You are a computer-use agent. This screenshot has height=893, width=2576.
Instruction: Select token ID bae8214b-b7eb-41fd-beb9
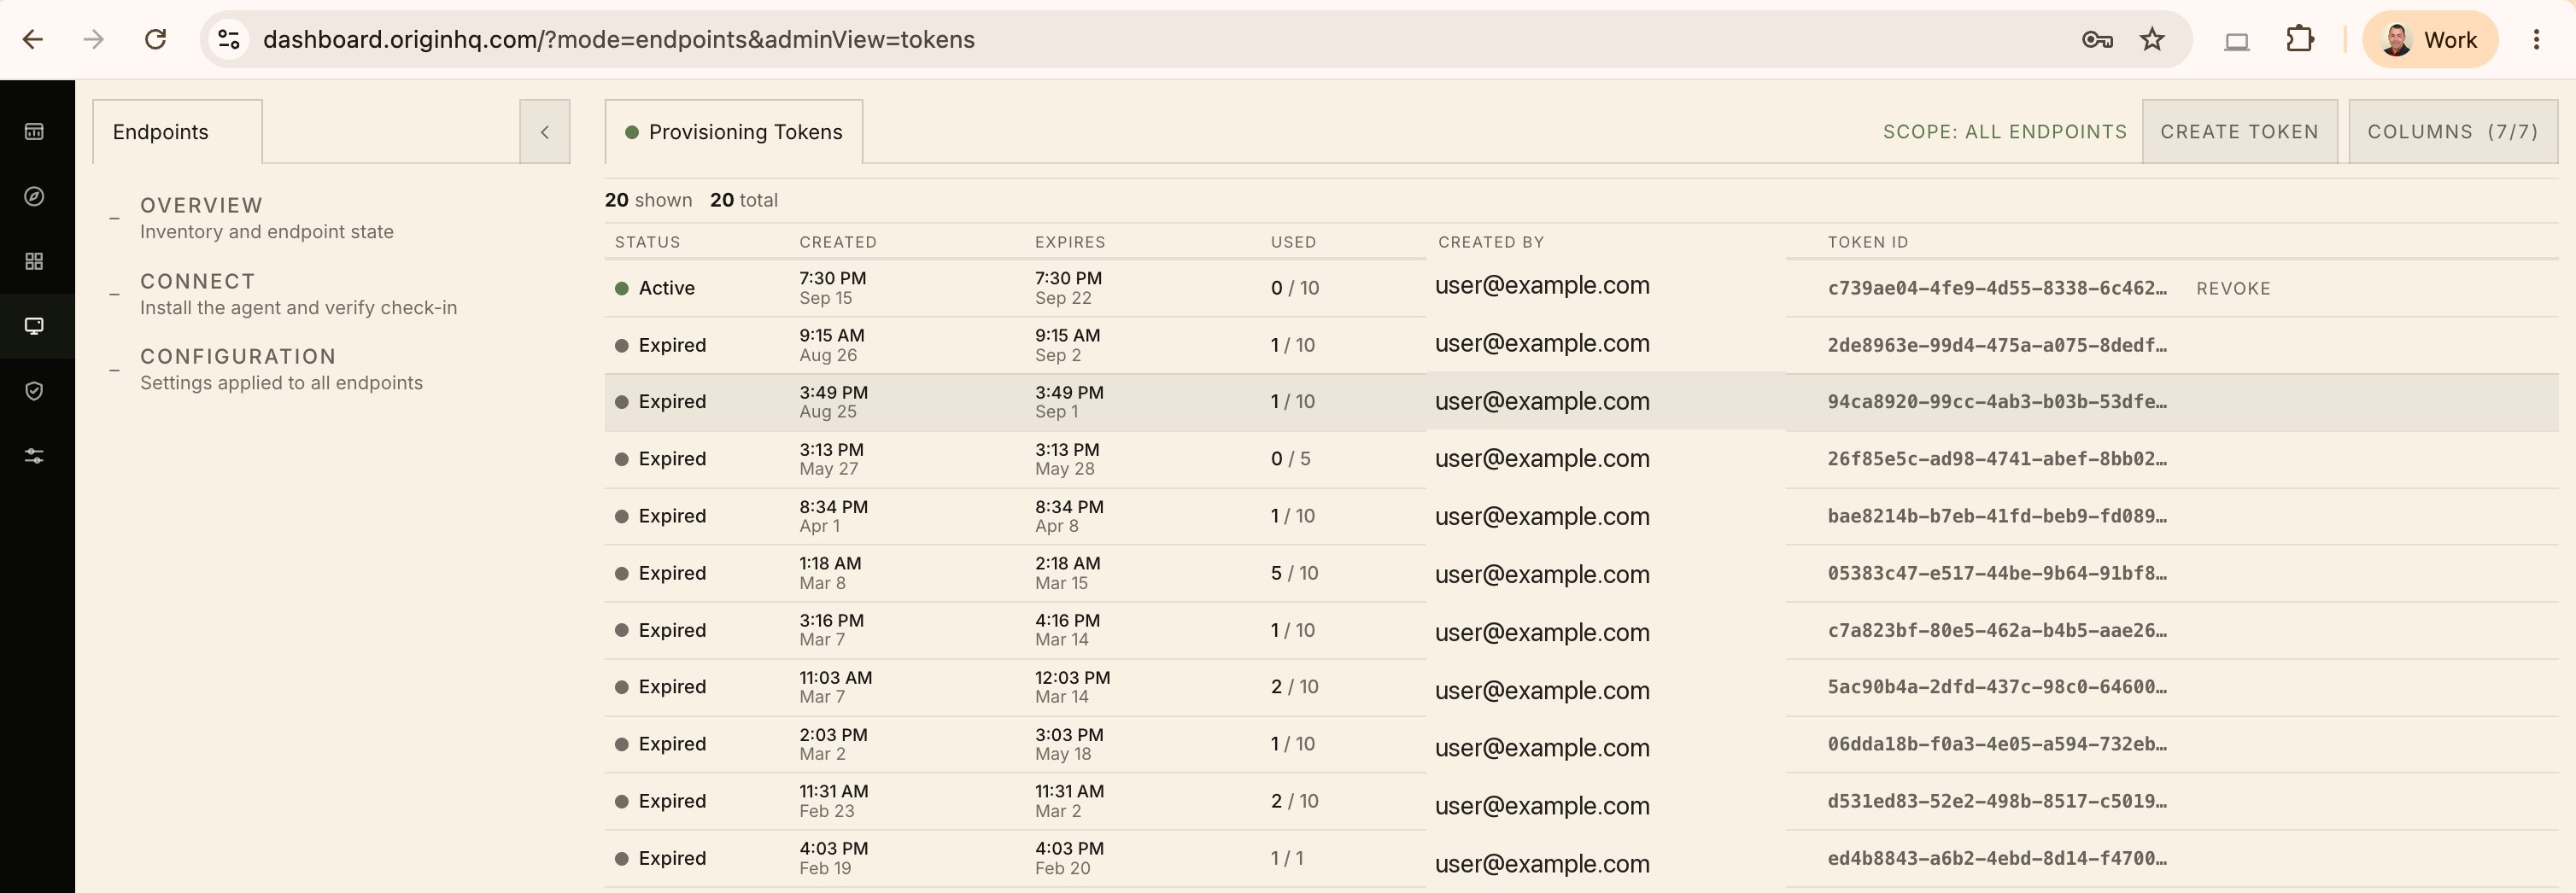click(1996, 516)
